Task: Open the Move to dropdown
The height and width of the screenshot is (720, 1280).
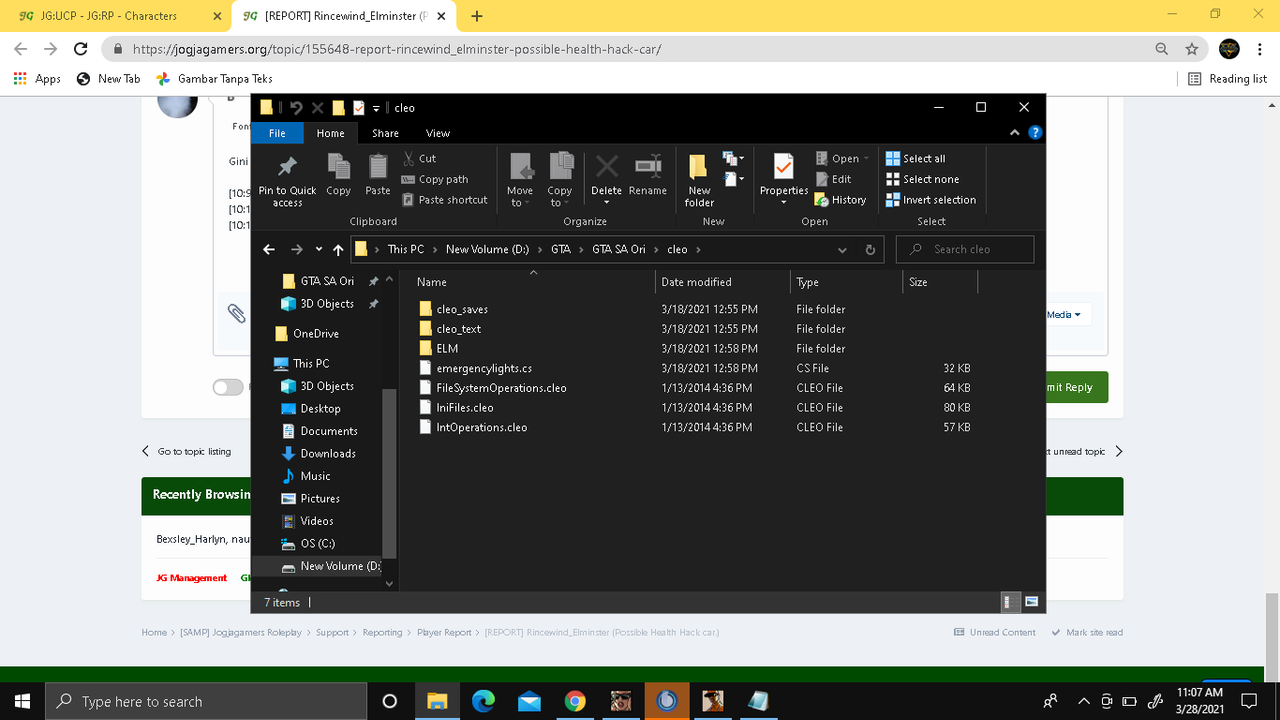Action: tap(520, 181)
